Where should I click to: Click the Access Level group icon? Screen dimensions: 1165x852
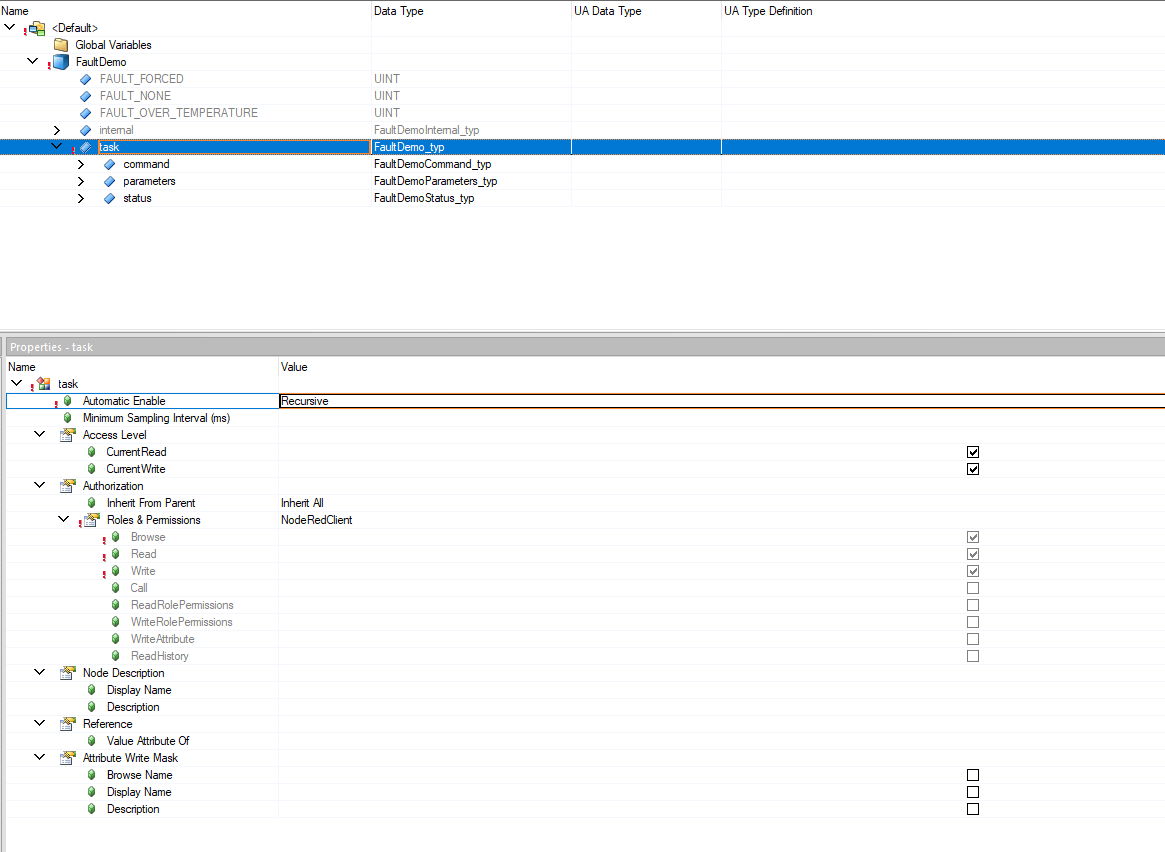pyautogui.click(x=68, y=435)
